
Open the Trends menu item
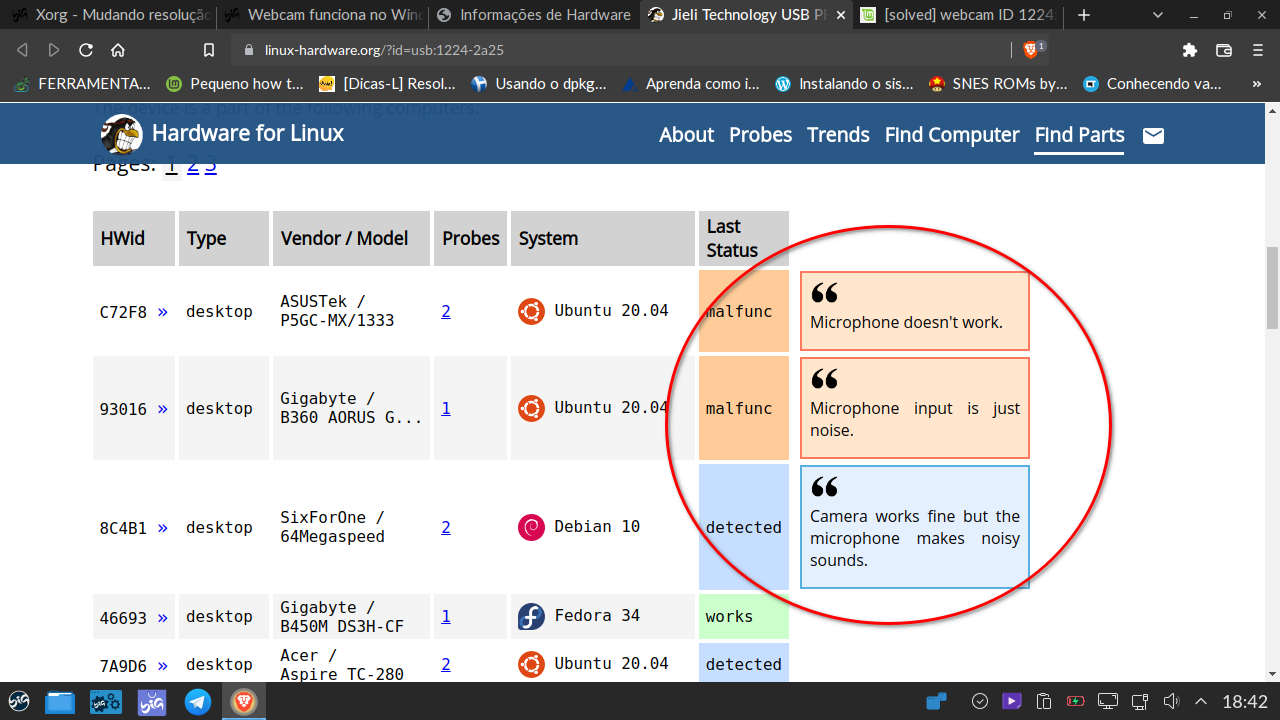[x=838, y=135]
